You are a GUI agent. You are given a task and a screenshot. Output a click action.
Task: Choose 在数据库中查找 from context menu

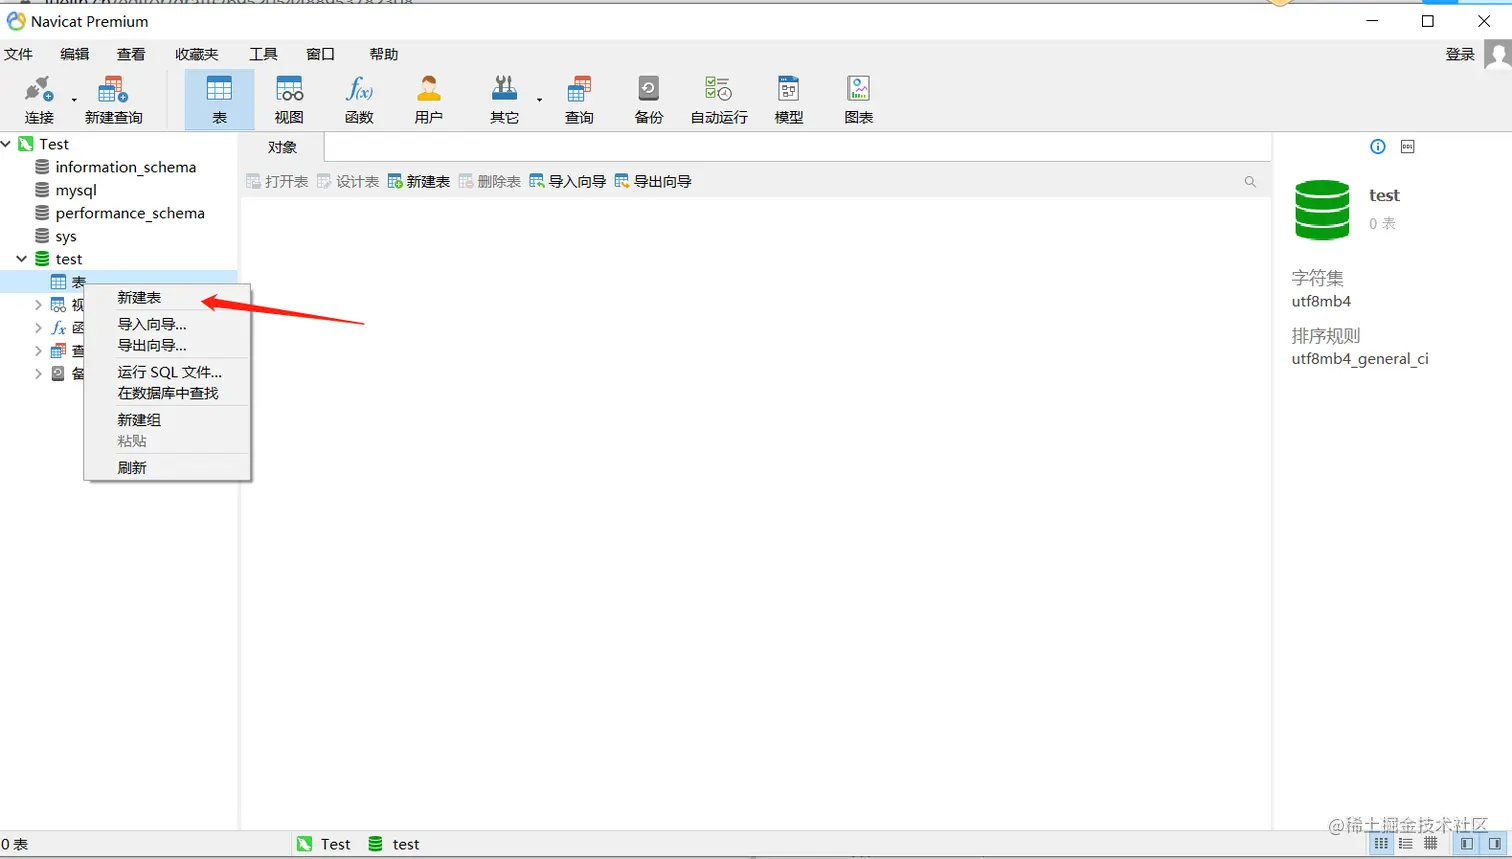(x=167, y=393)
